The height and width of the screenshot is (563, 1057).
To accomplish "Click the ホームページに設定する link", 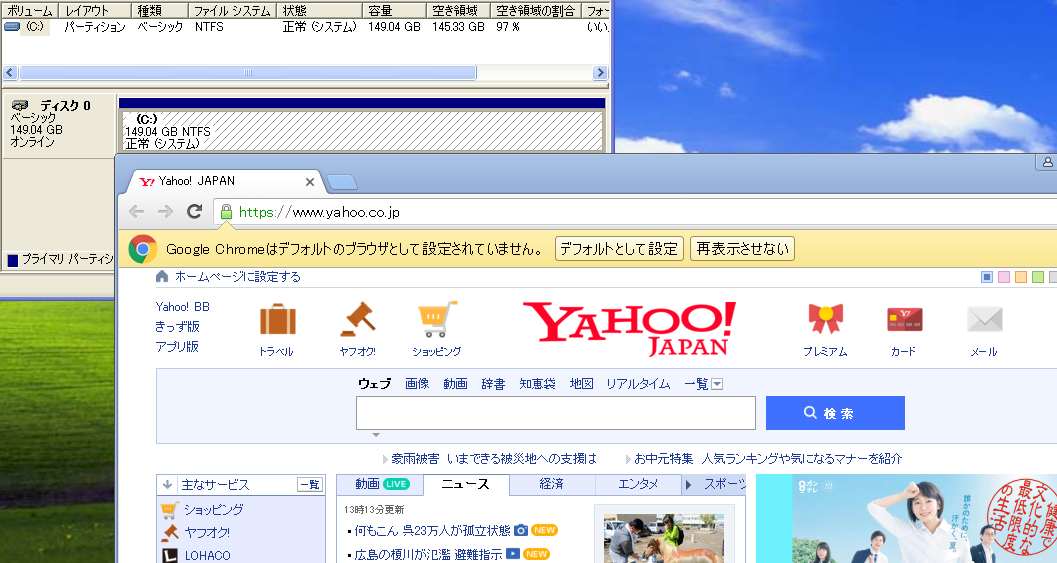I will pyautogui.click(x=238, y=276).
